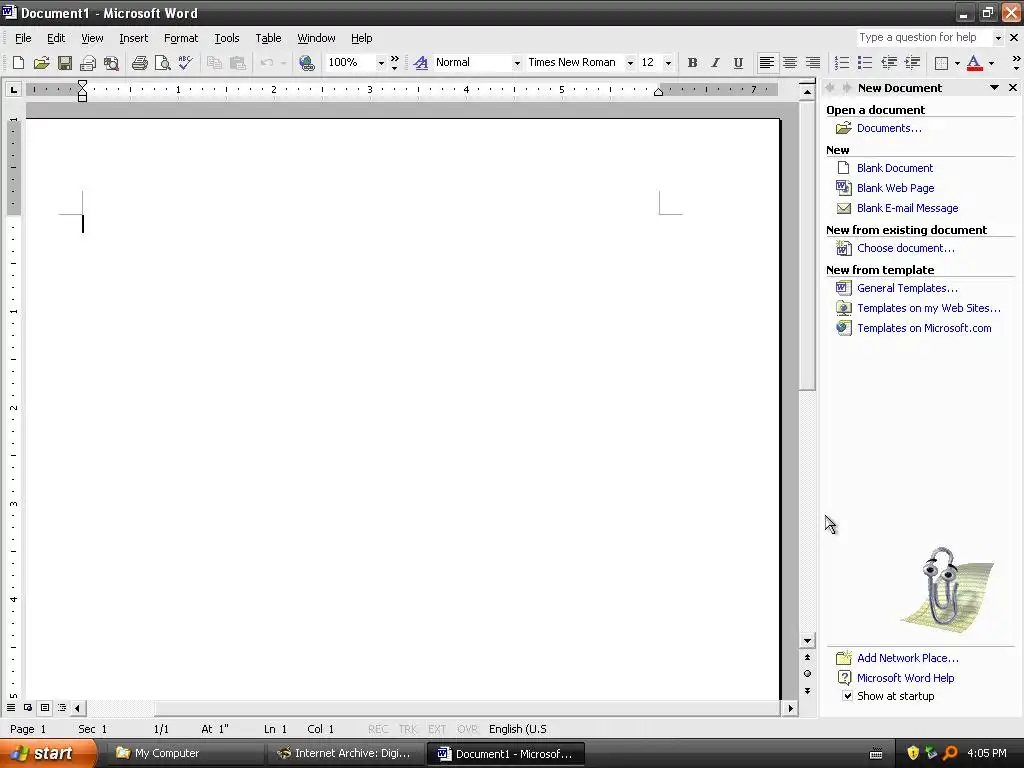Click the Center alignment icon
This screenshot has width=1024, height=768.
point(790,63)
